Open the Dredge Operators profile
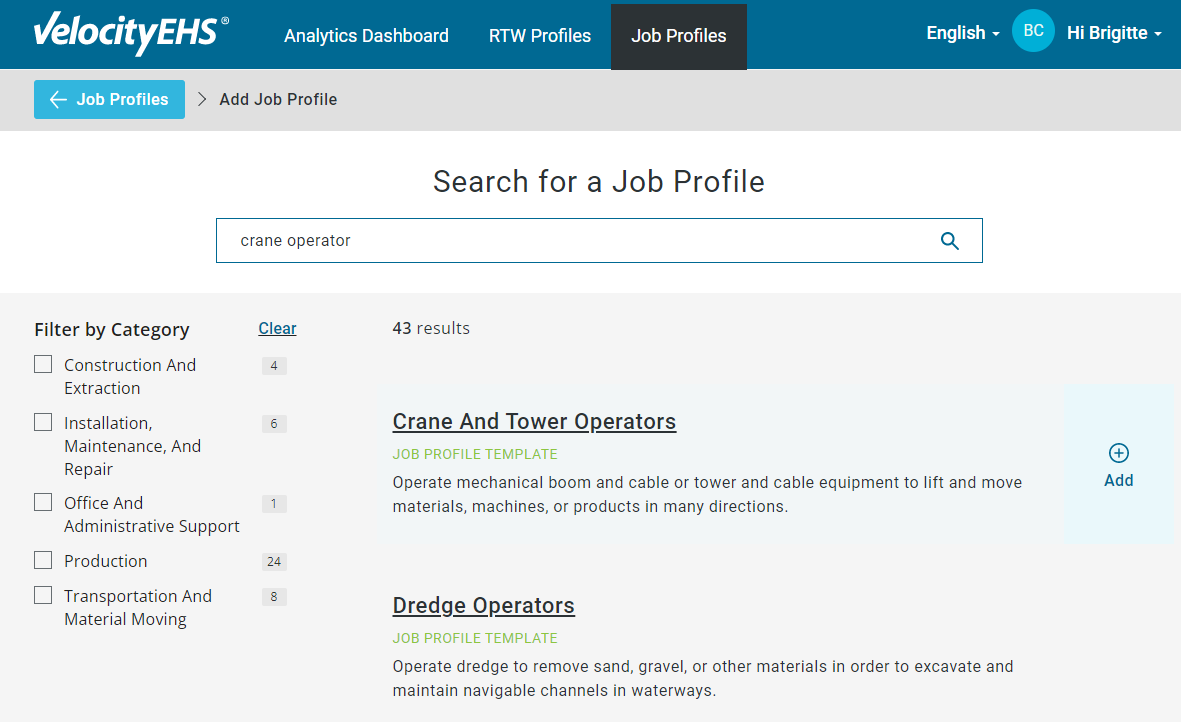 point(484,605)
